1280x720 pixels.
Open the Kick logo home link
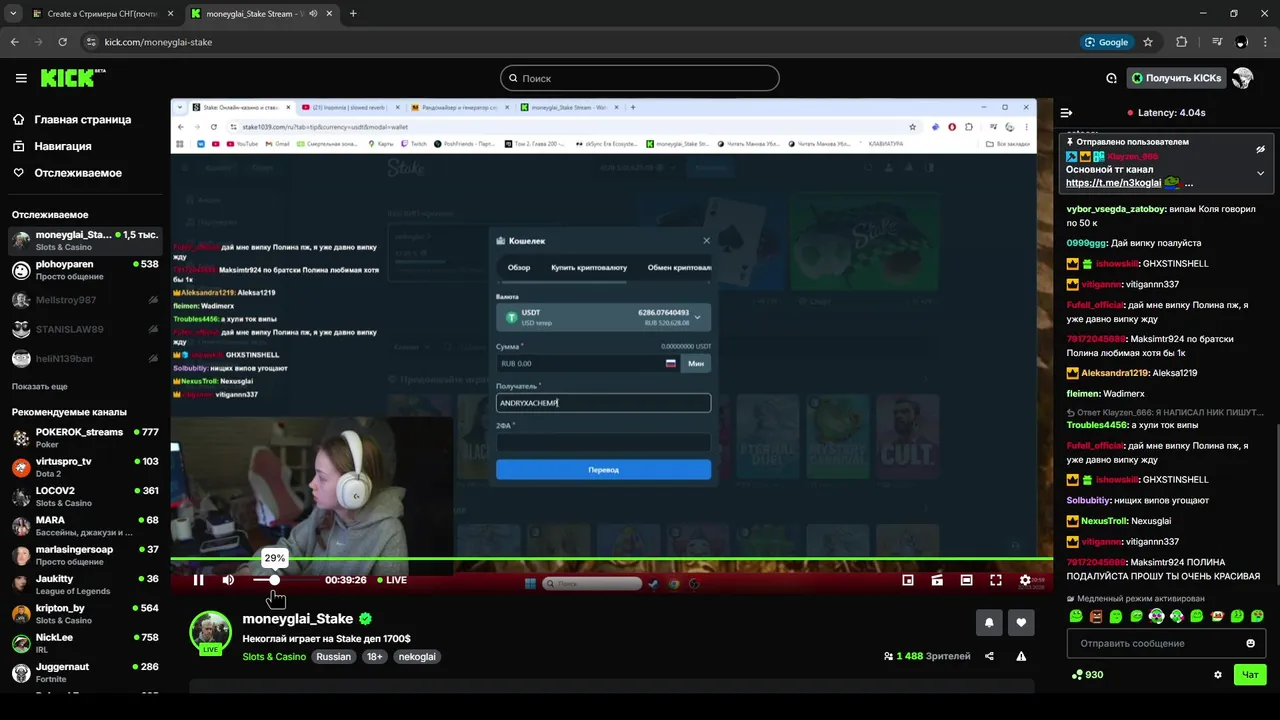coord(73,78)
